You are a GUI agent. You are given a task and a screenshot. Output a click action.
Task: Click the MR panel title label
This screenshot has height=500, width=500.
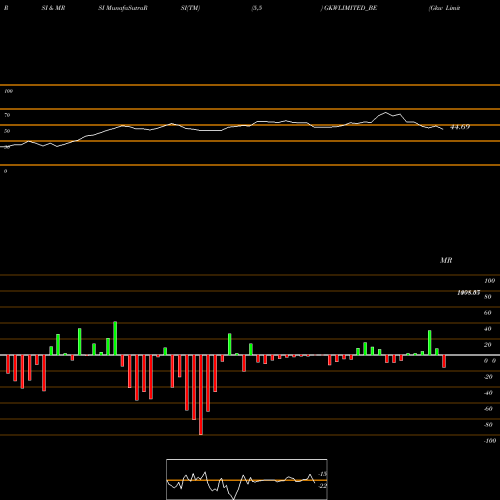tap(446, 260)
